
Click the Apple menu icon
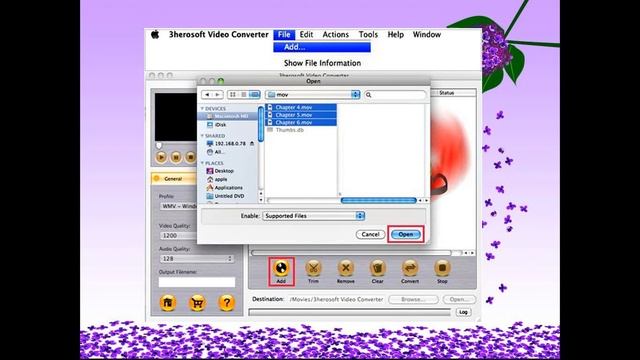155,35
